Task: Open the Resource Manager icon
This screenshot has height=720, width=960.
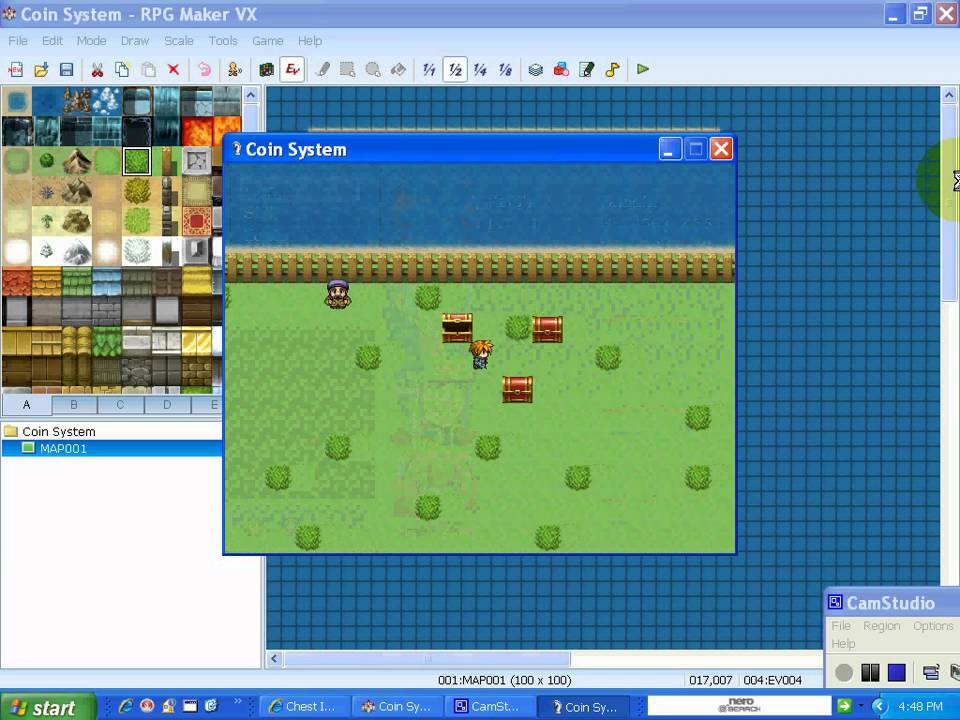Action: point(561,69)
